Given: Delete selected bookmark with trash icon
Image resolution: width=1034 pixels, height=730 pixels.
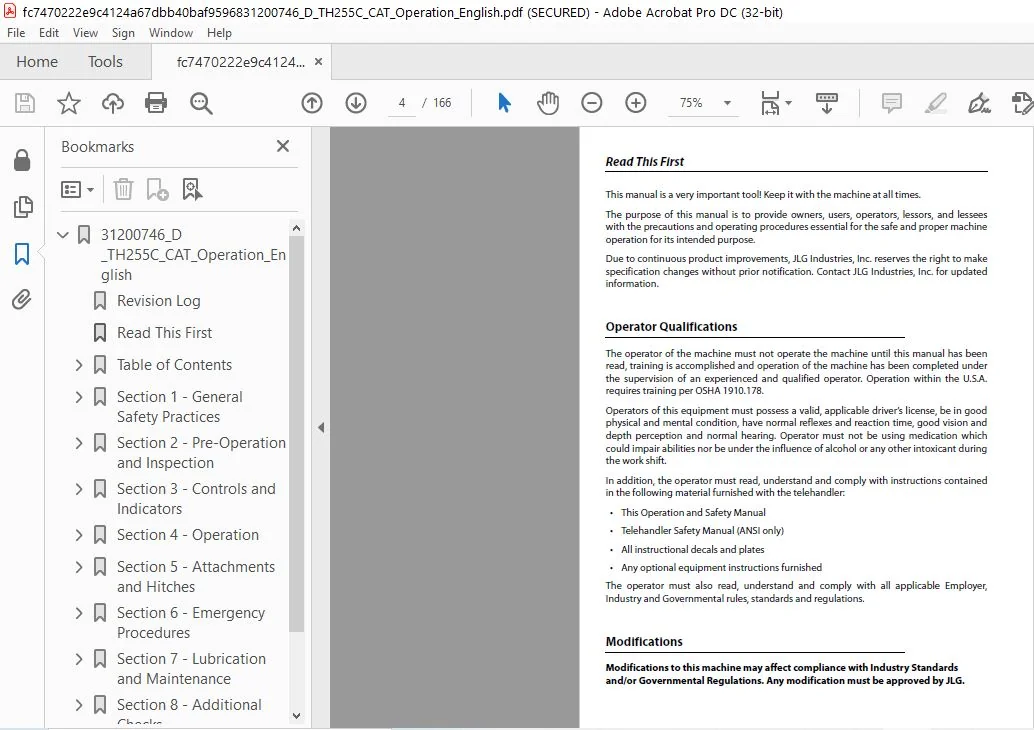Looking at the screenshot, I should tap(123, 189).
